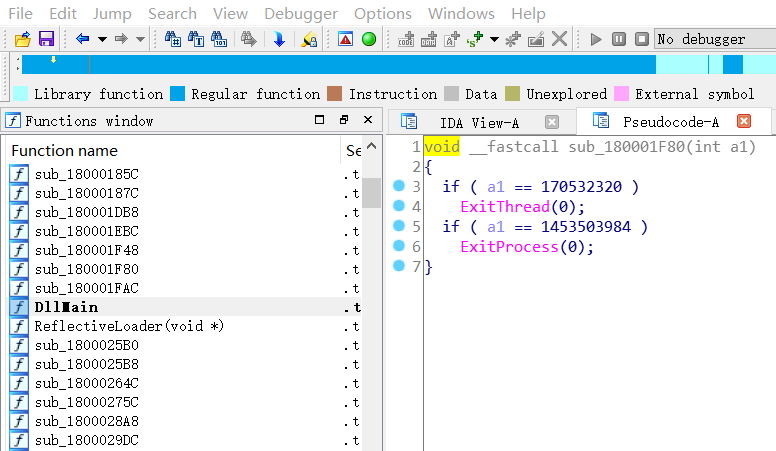Click the search next binoculars arrow icon
The height and width of the screenshot is (451, 776).
click(x=248, y=39)
